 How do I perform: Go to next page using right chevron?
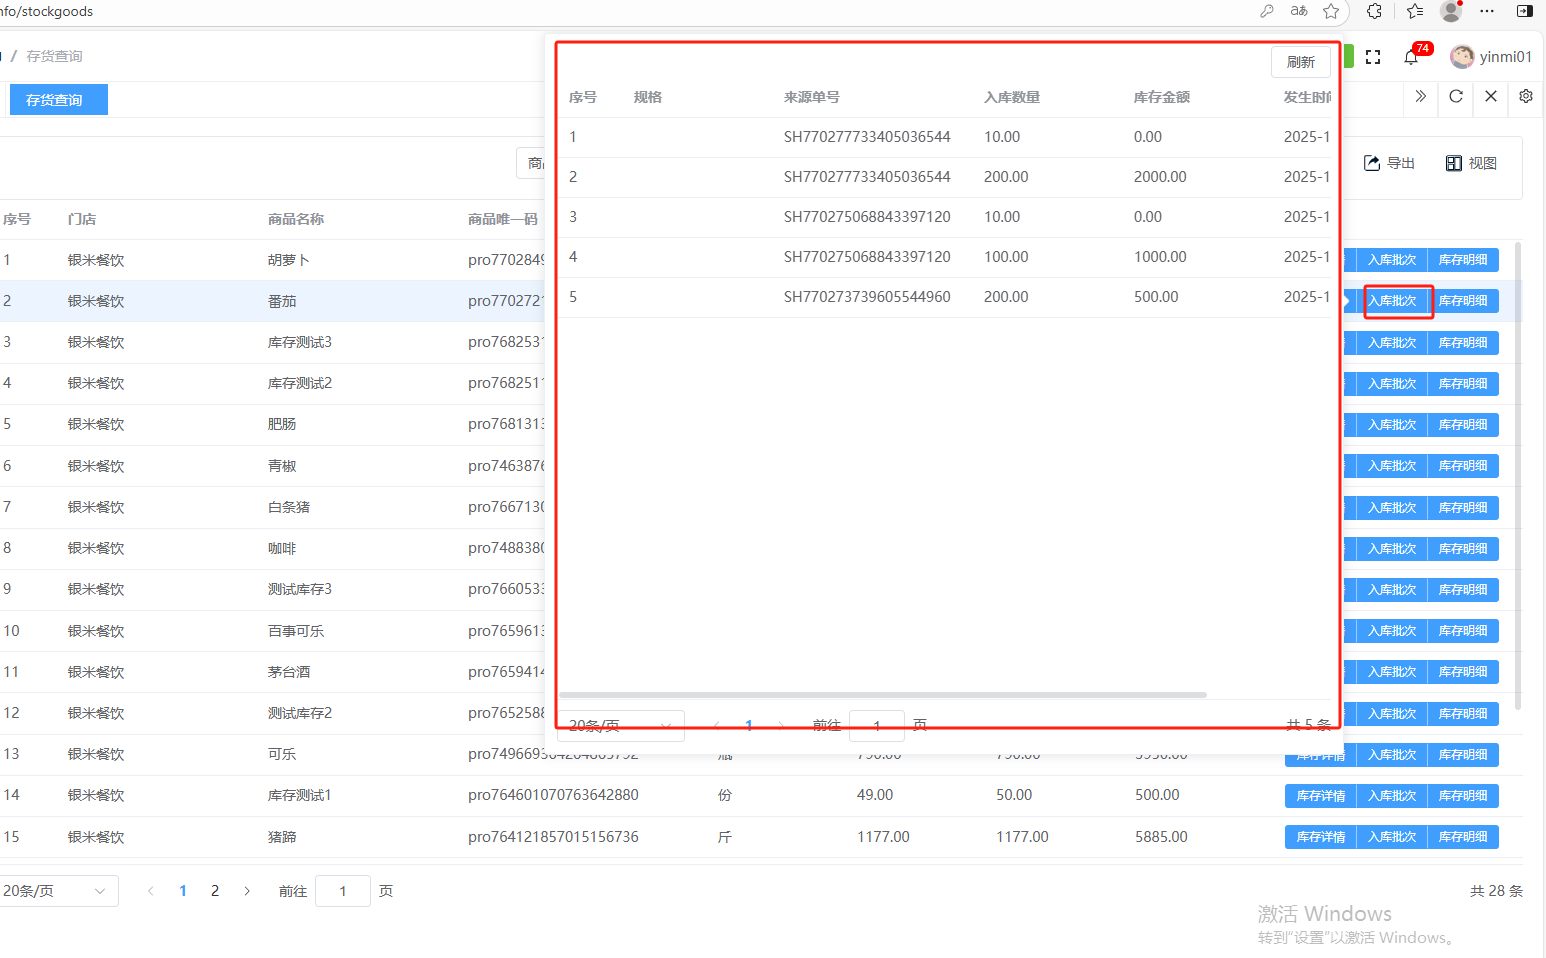pos(247,891)
